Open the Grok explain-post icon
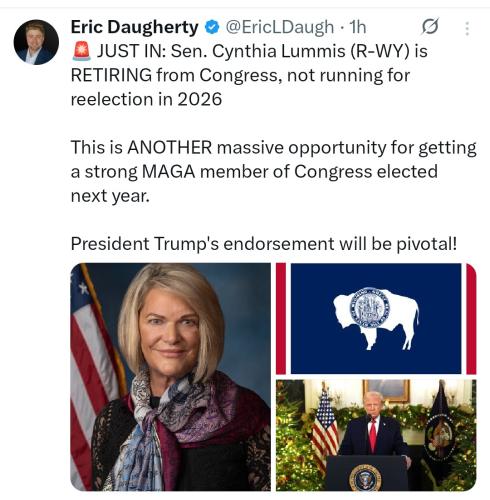The width and height of the screenshot is (490, 500). click(x=430, y=27)
